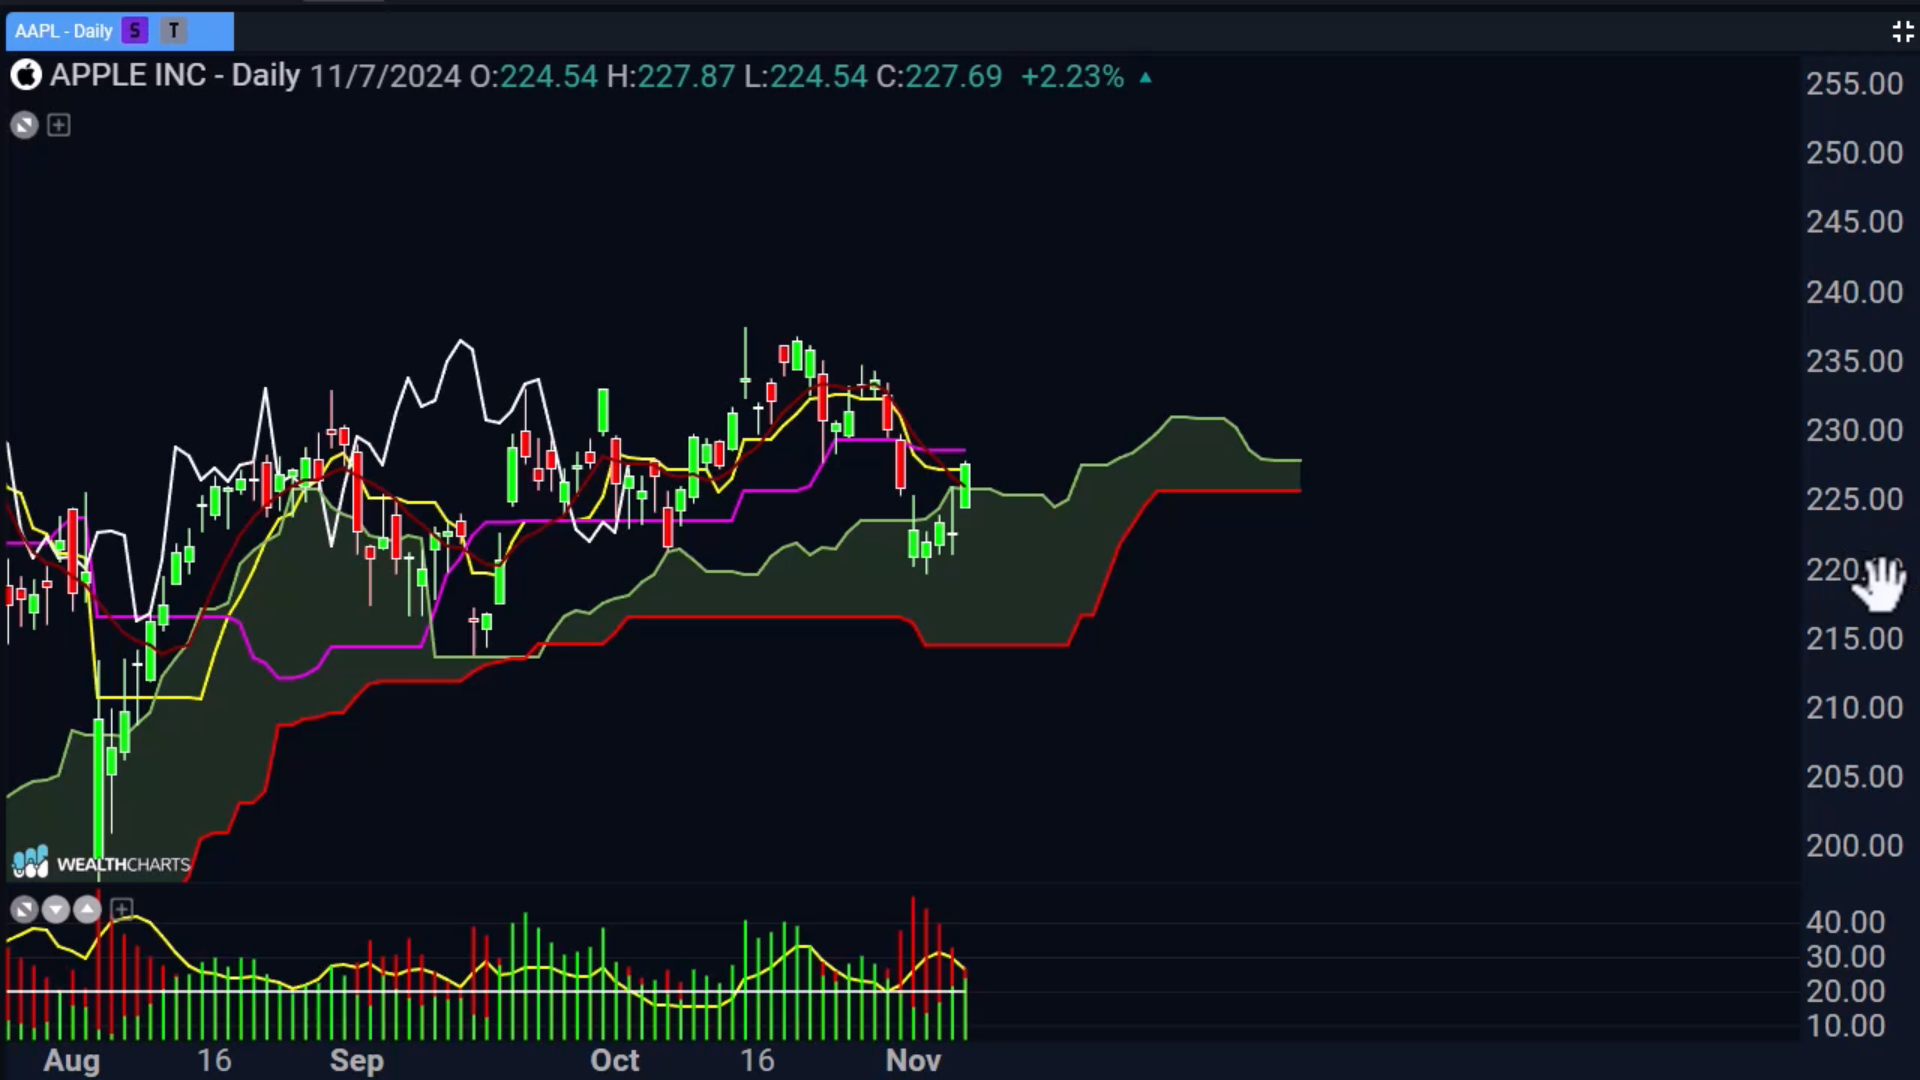Viewport: 1920px width, 1080px height.
Task: Add indicator with the volume pane plus icon
Action: (x=122, y=909)
